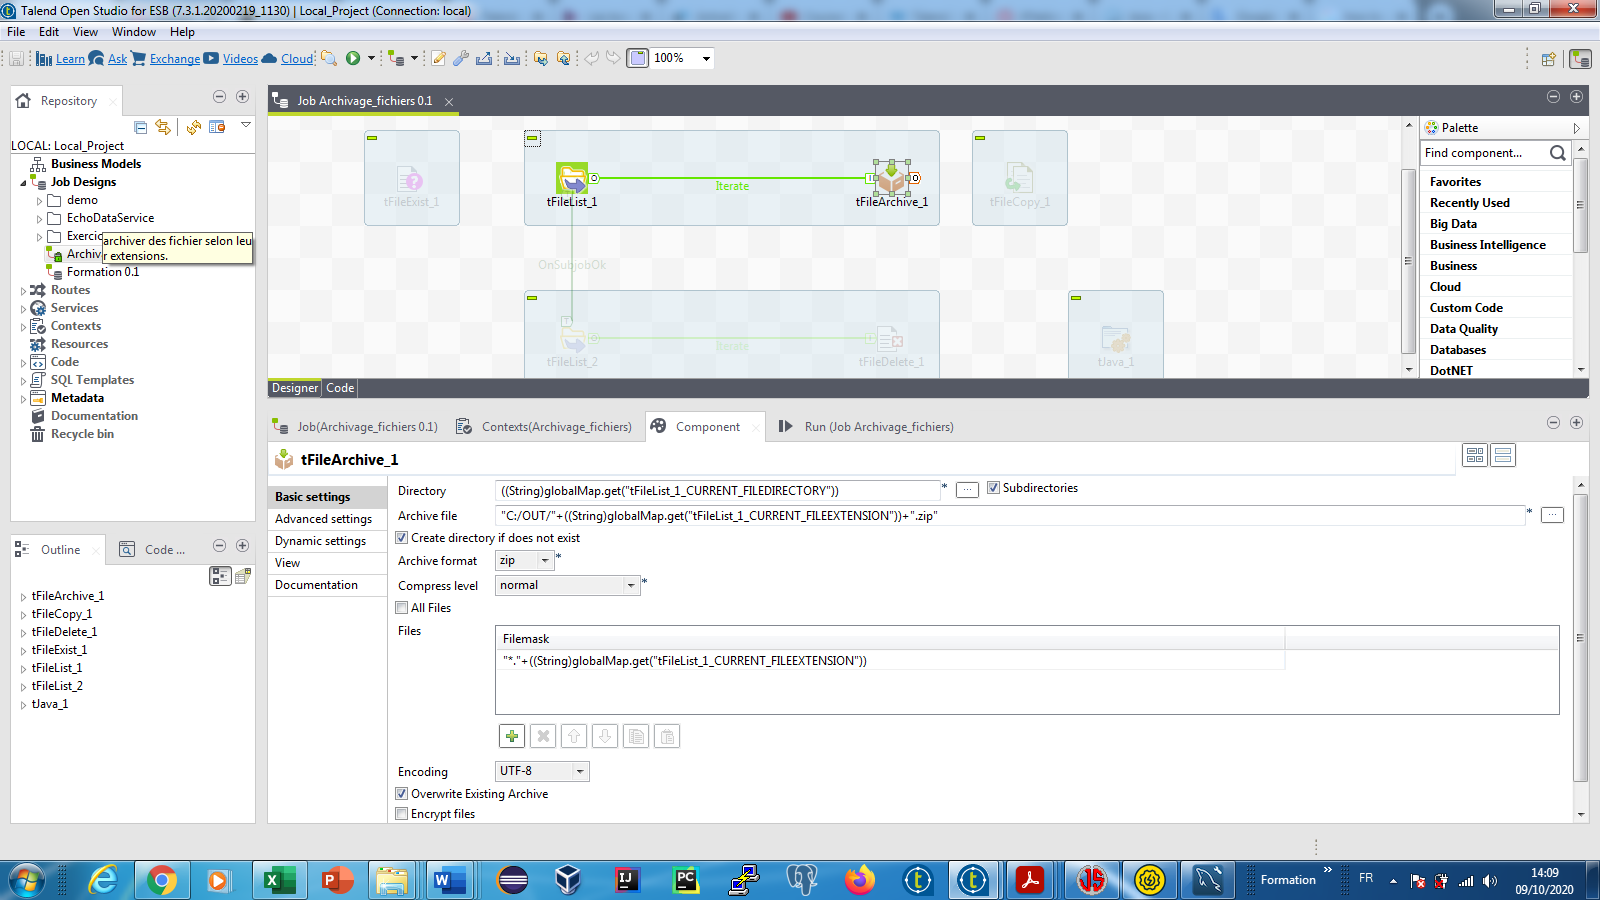Open Chrome from the taskbar
The image size is (1600, 900).
point(161,880)
